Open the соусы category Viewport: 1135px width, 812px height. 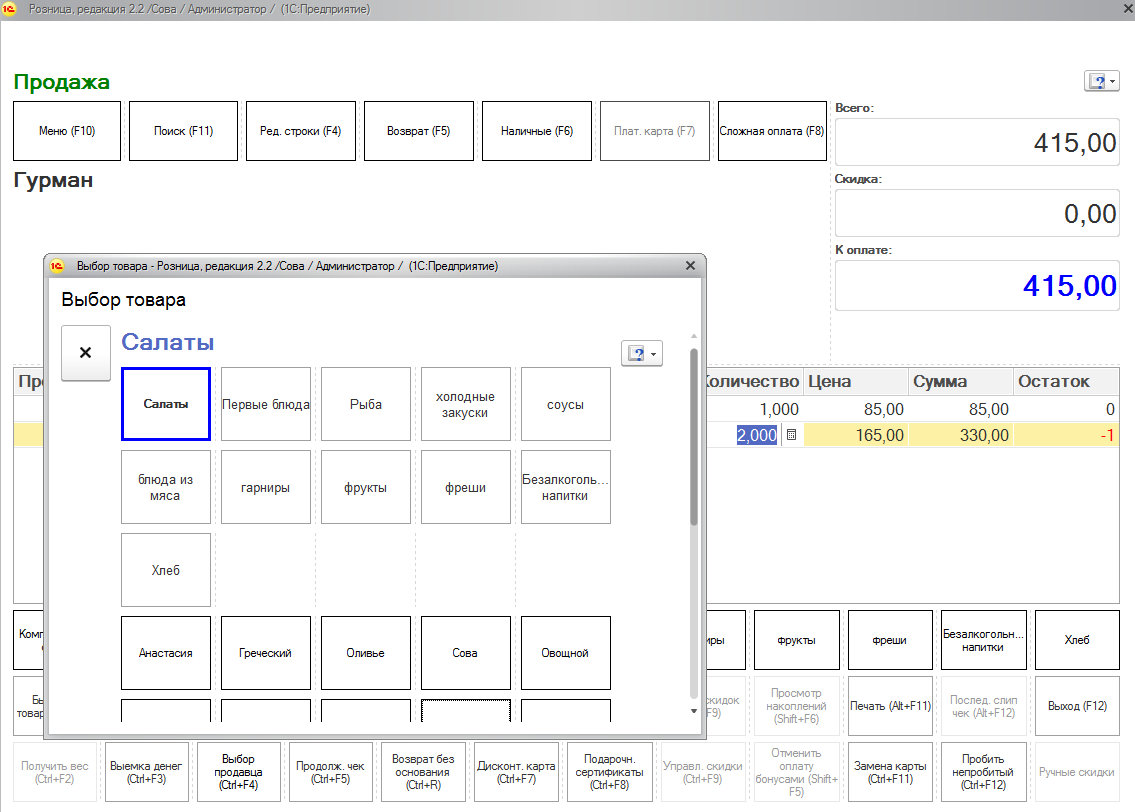pyautogui.click(x=565, y=404)
